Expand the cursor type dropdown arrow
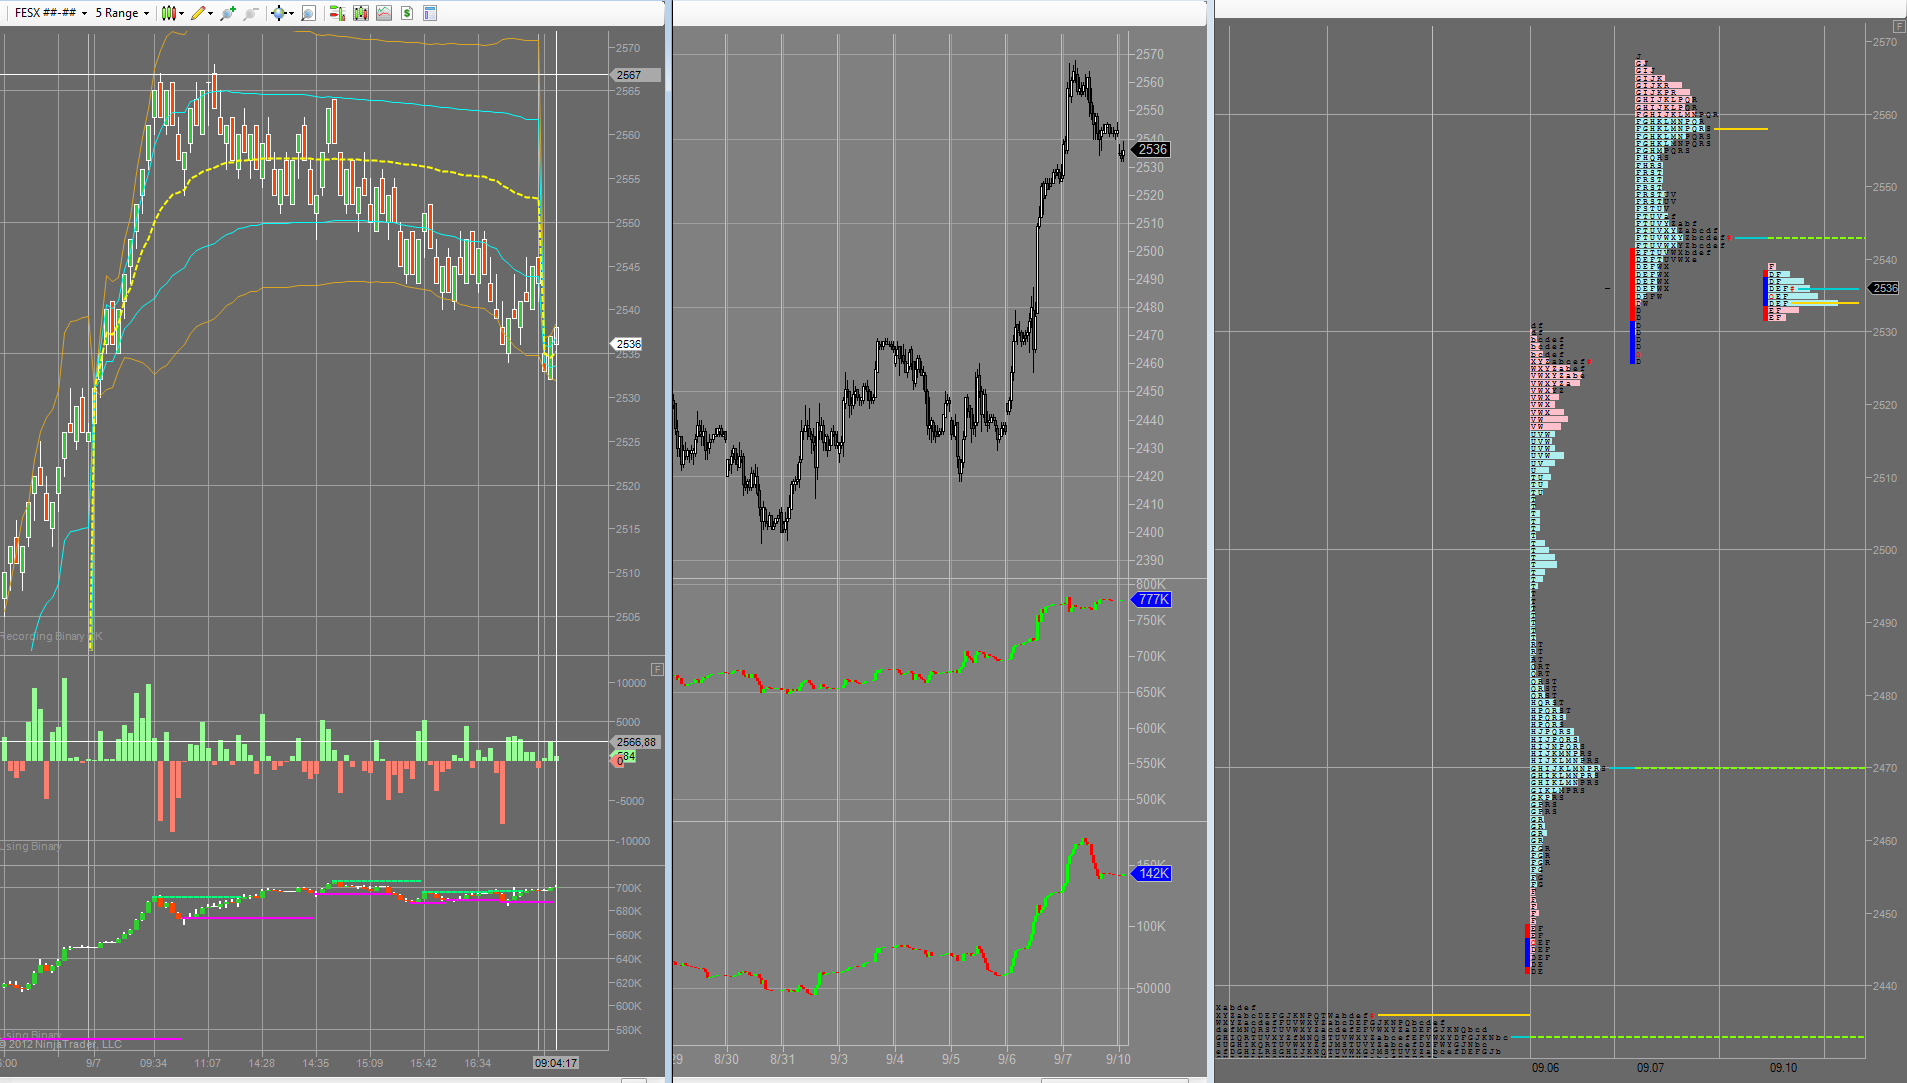Image resolution: width=1907 pixels, height=1083 pixels. pyautogui.click(x=291, y=14)
